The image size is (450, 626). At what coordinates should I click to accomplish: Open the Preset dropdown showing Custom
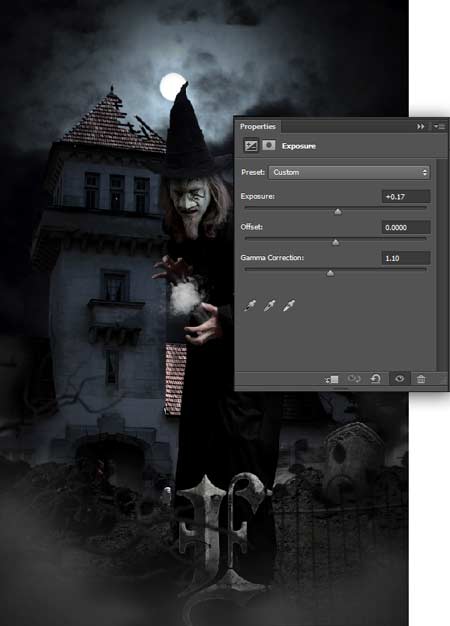(x=349, y=172)
